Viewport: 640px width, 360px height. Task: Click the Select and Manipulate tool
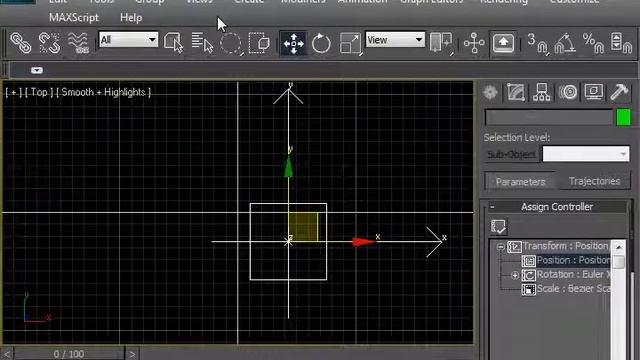pyautogui.click(x=474, y=43)
